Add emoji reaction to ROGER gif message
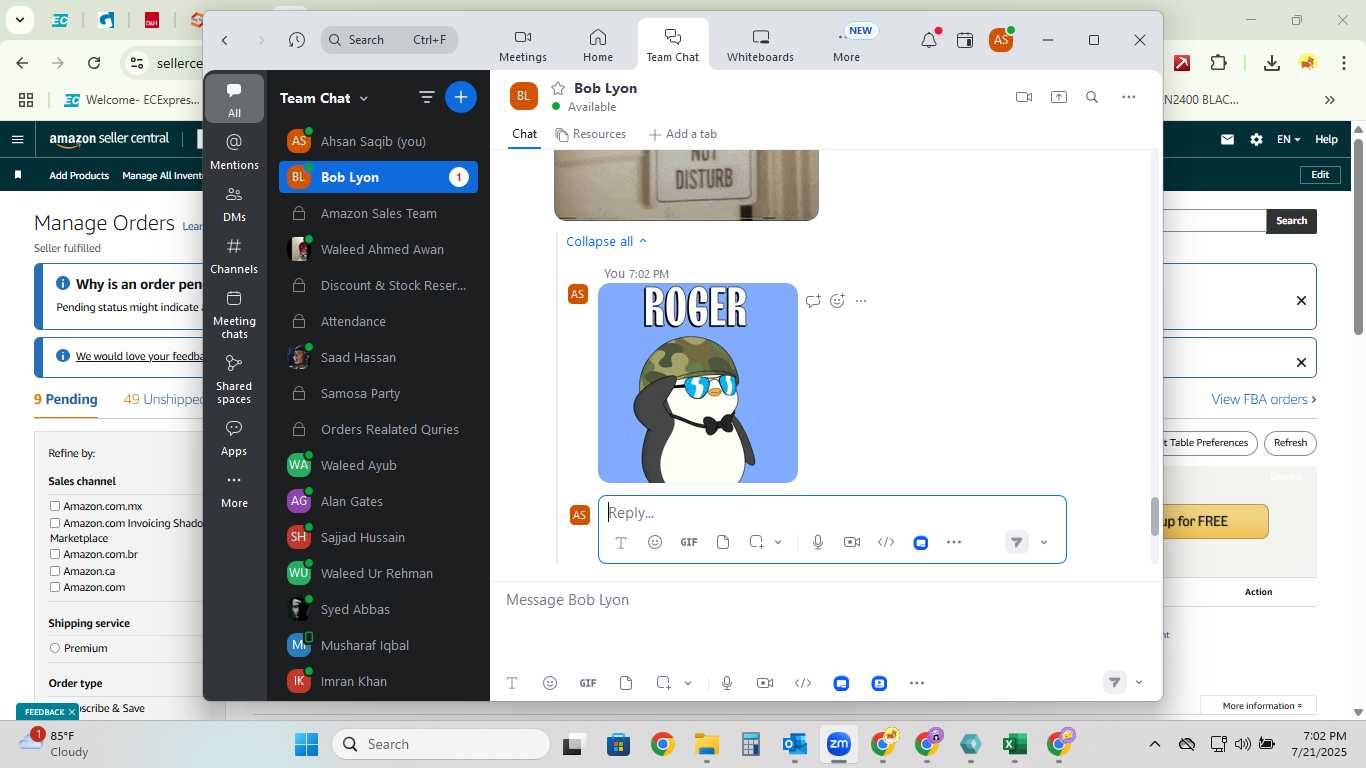 837,301
